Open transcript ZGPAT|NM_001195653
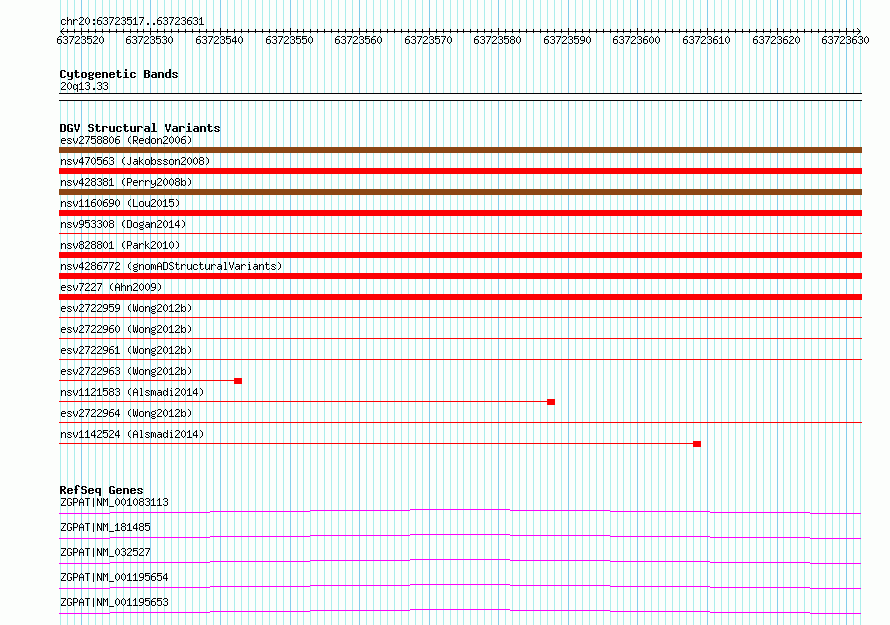 (114, 602)
